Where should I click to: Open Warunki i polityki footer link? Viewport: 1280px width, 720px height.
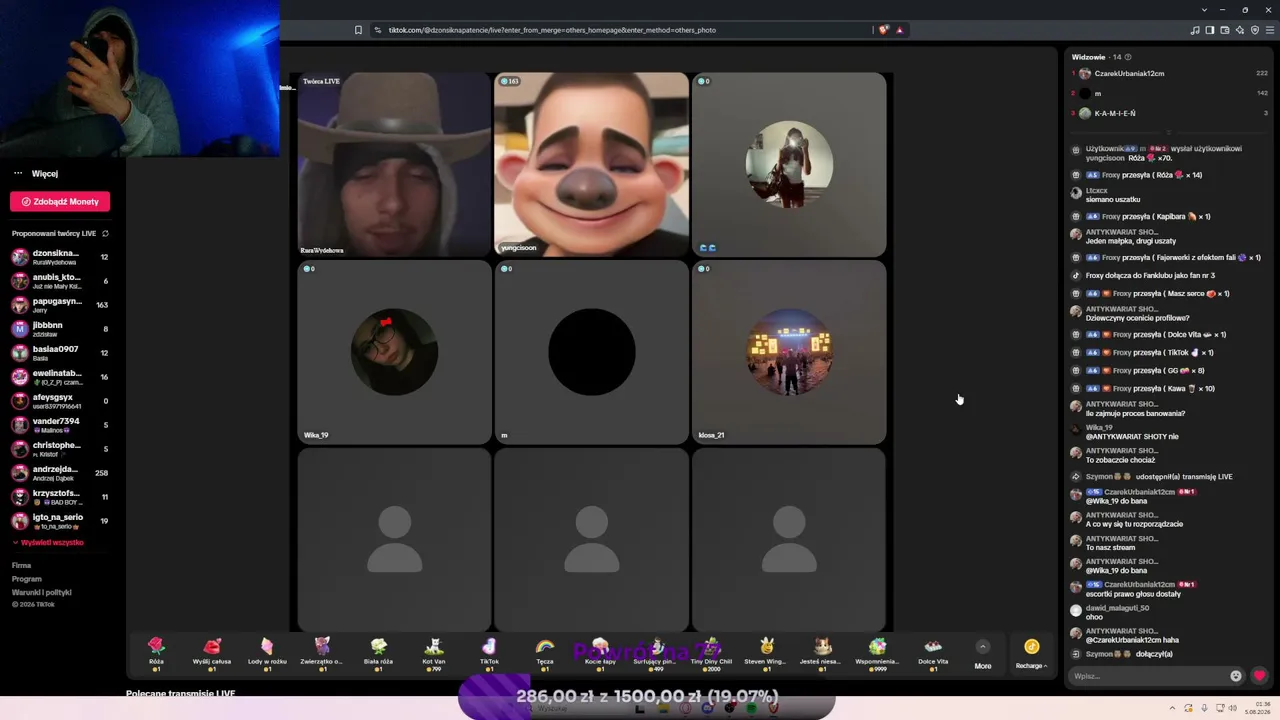(42, 592)
